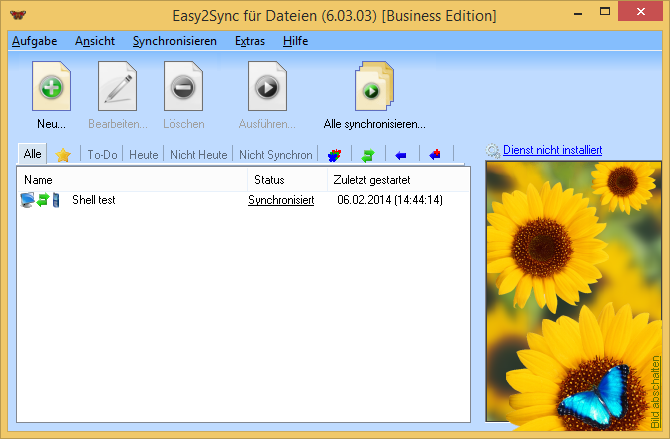
Task: Open the Extras menu
Action: coord(250,41)
